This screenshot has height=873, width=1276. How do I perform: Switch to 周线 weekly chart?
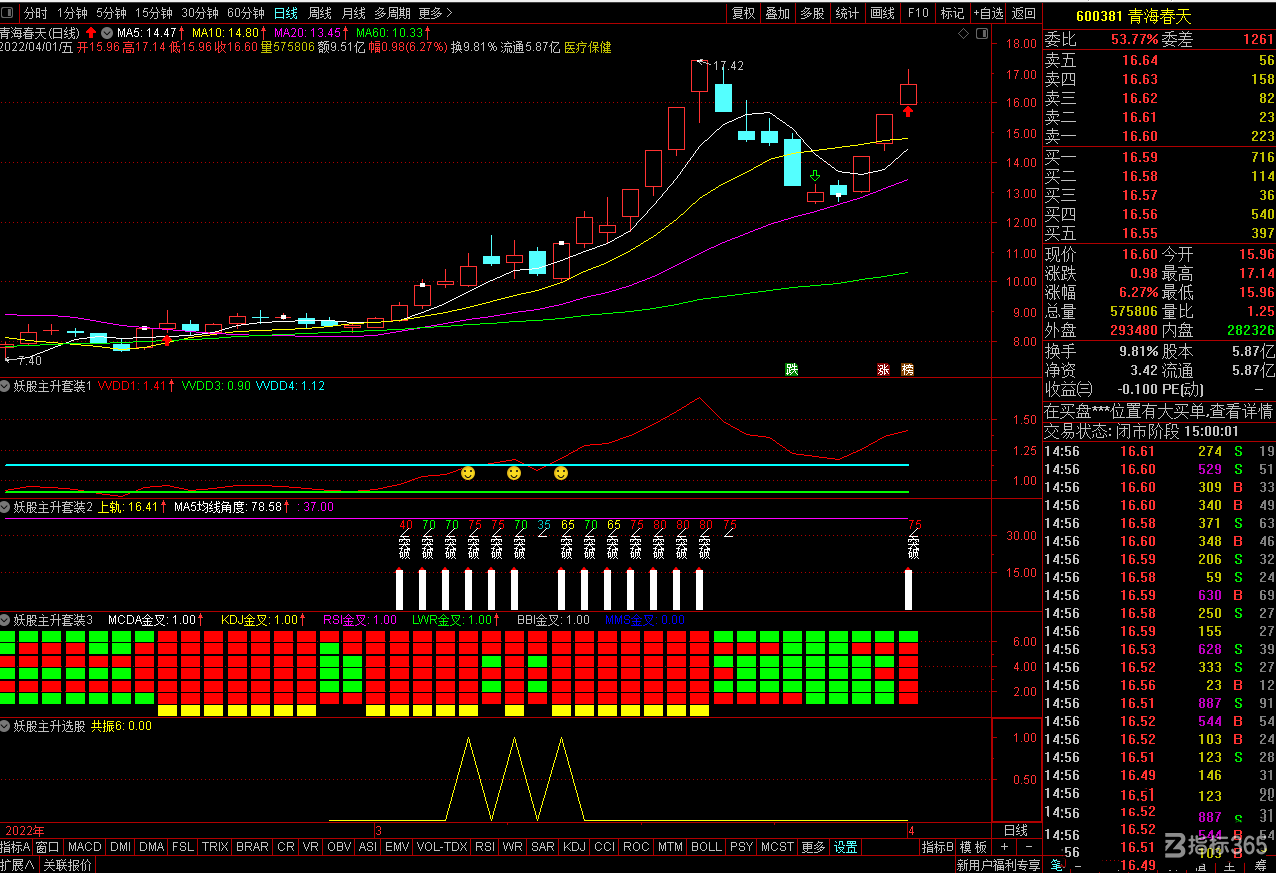point(320,13)
